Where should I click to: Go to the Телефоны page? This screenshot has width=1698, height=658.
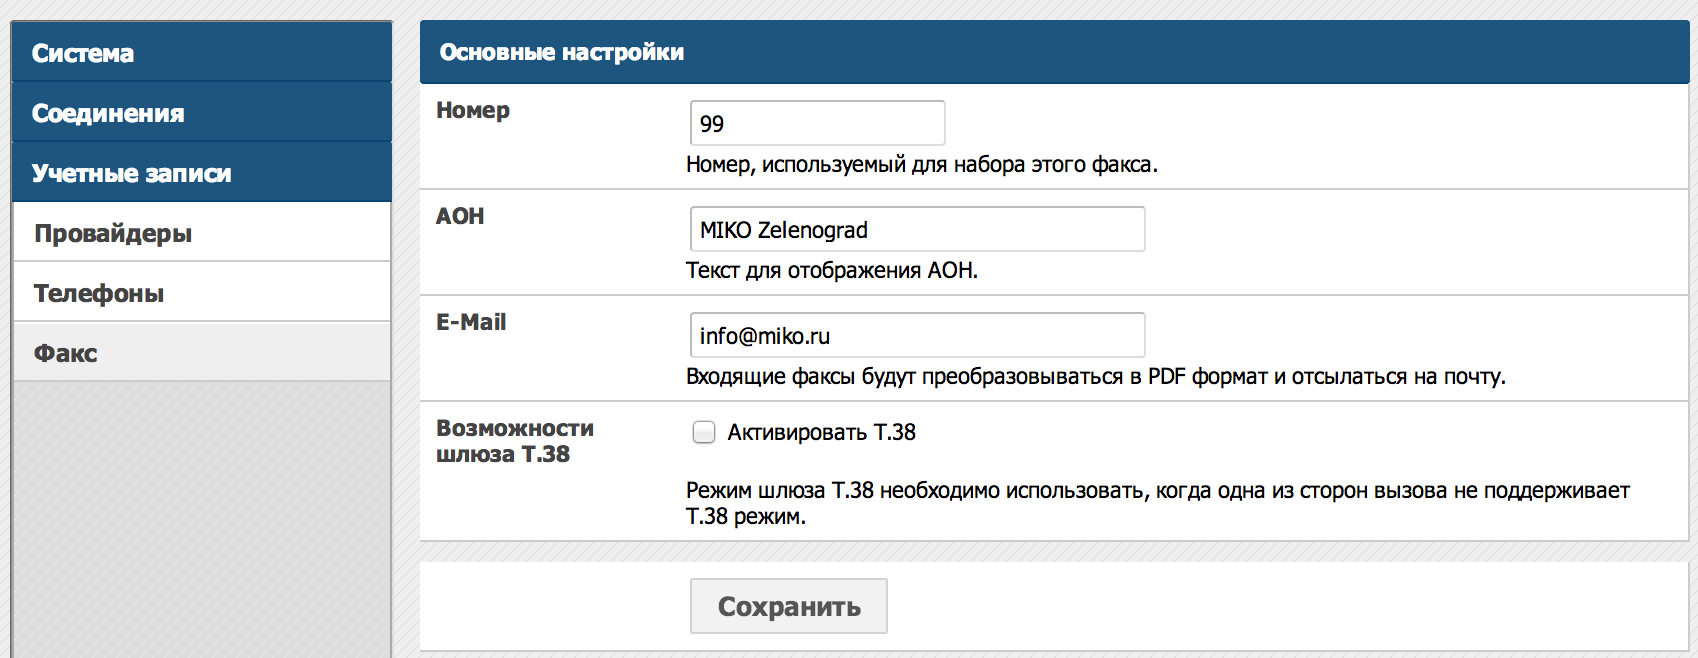[x=201, y=292]
